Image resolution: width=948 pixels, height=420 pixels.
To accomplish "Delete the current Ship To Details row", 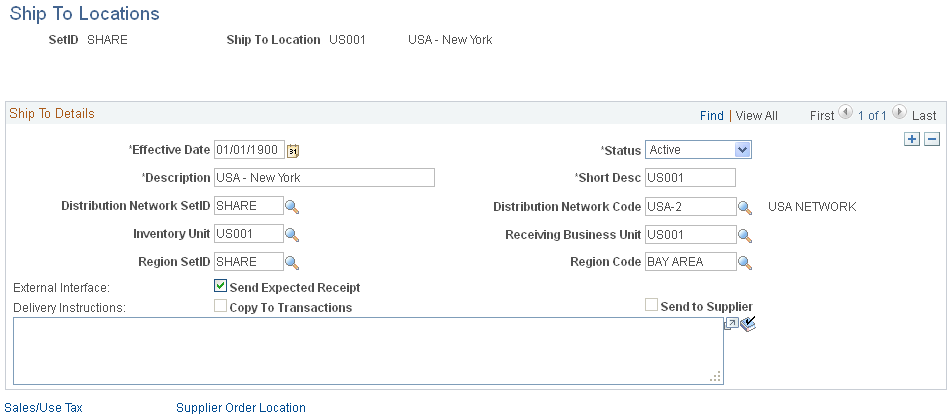I will (932, 140).
